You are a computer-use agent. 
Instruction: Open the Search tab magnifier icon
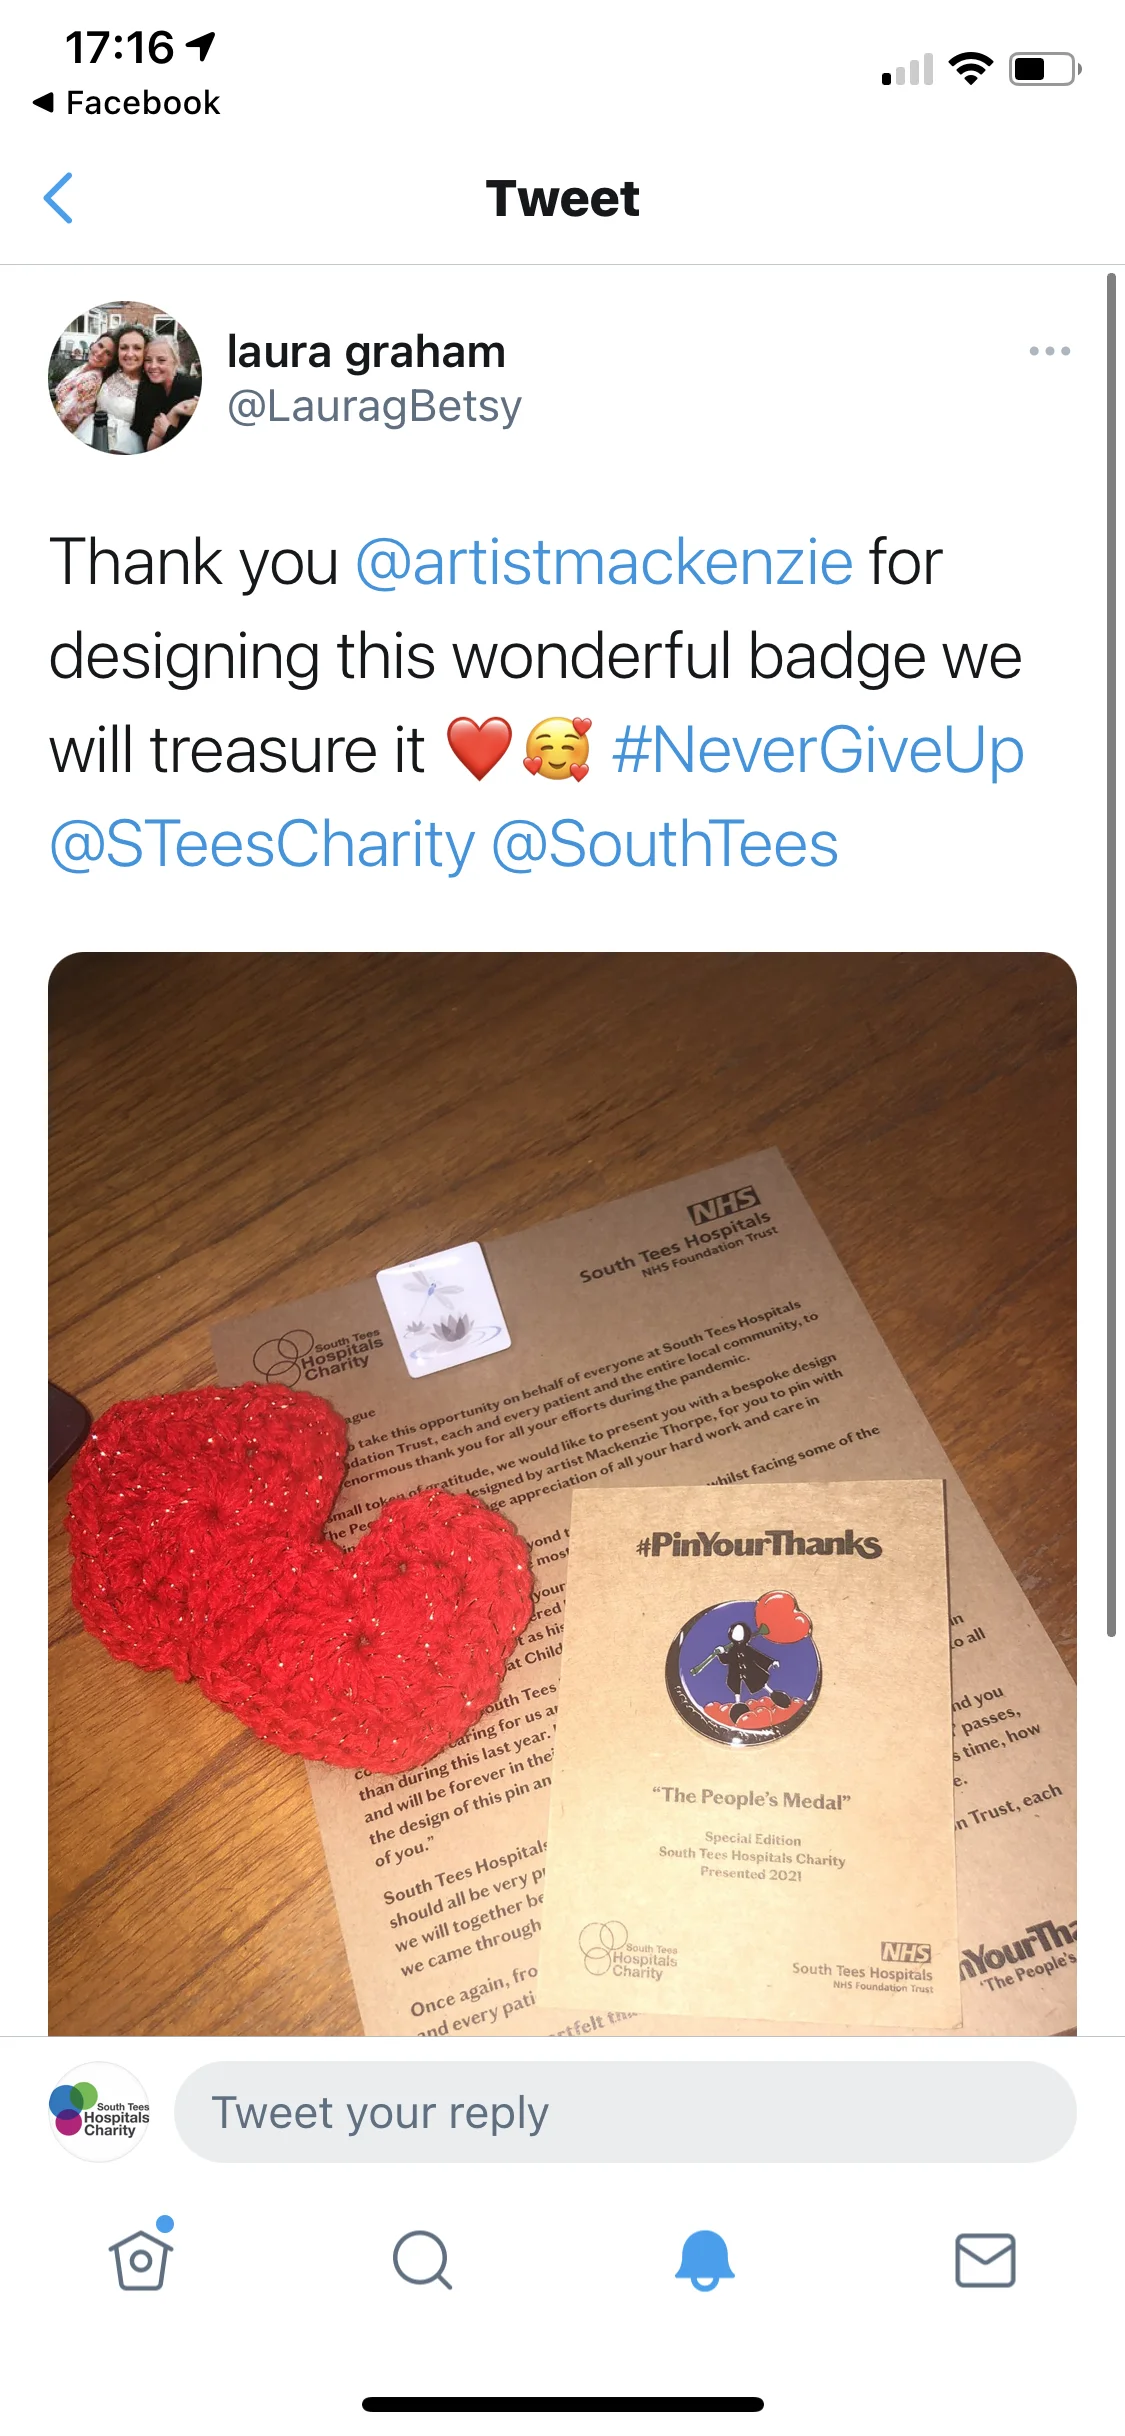click(422, 2259)
